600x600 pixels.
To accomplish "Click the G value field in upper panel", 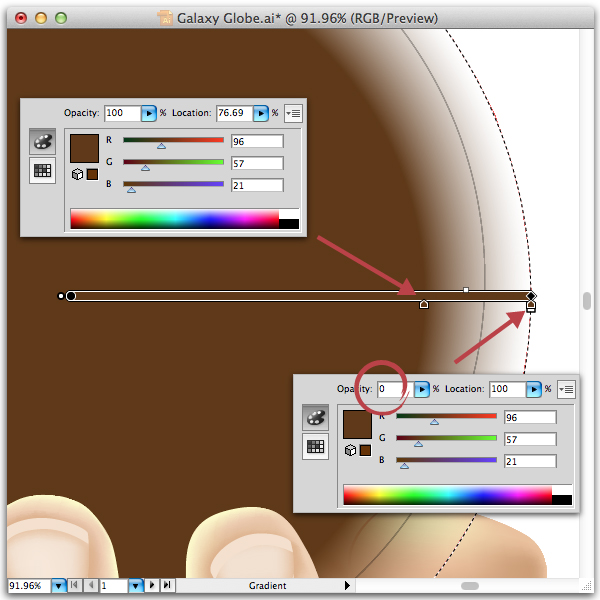I will 257,163.
